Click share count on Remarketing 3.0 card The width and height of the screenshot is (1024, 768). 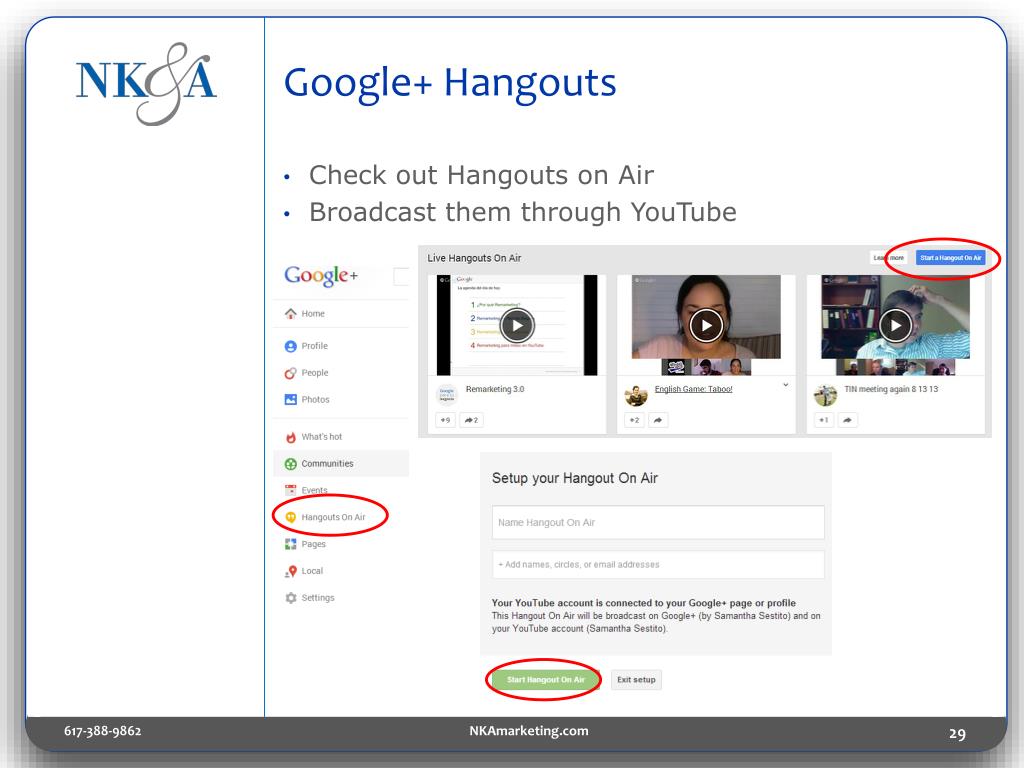(x=472, y=420)
